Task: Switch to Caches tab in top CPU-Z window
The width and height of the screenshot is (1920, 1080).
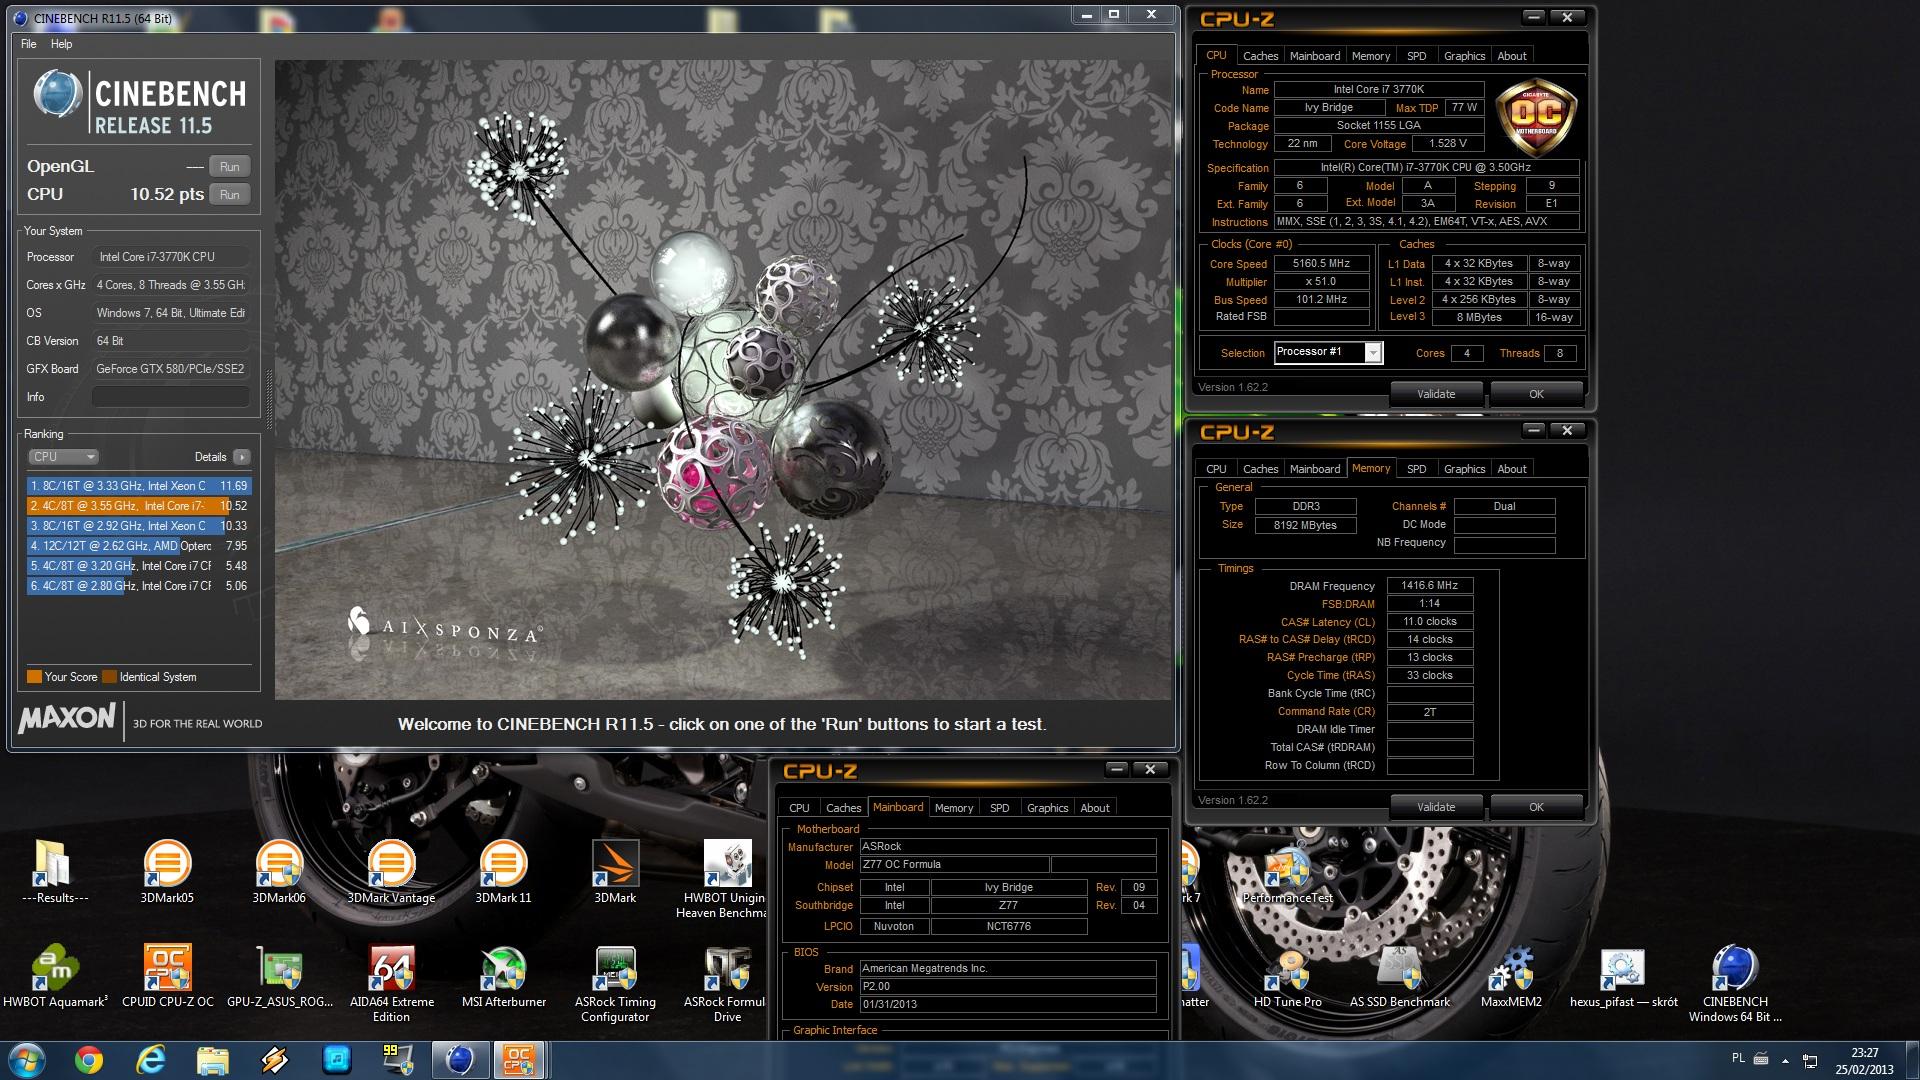Action: tap(1260, 56)
